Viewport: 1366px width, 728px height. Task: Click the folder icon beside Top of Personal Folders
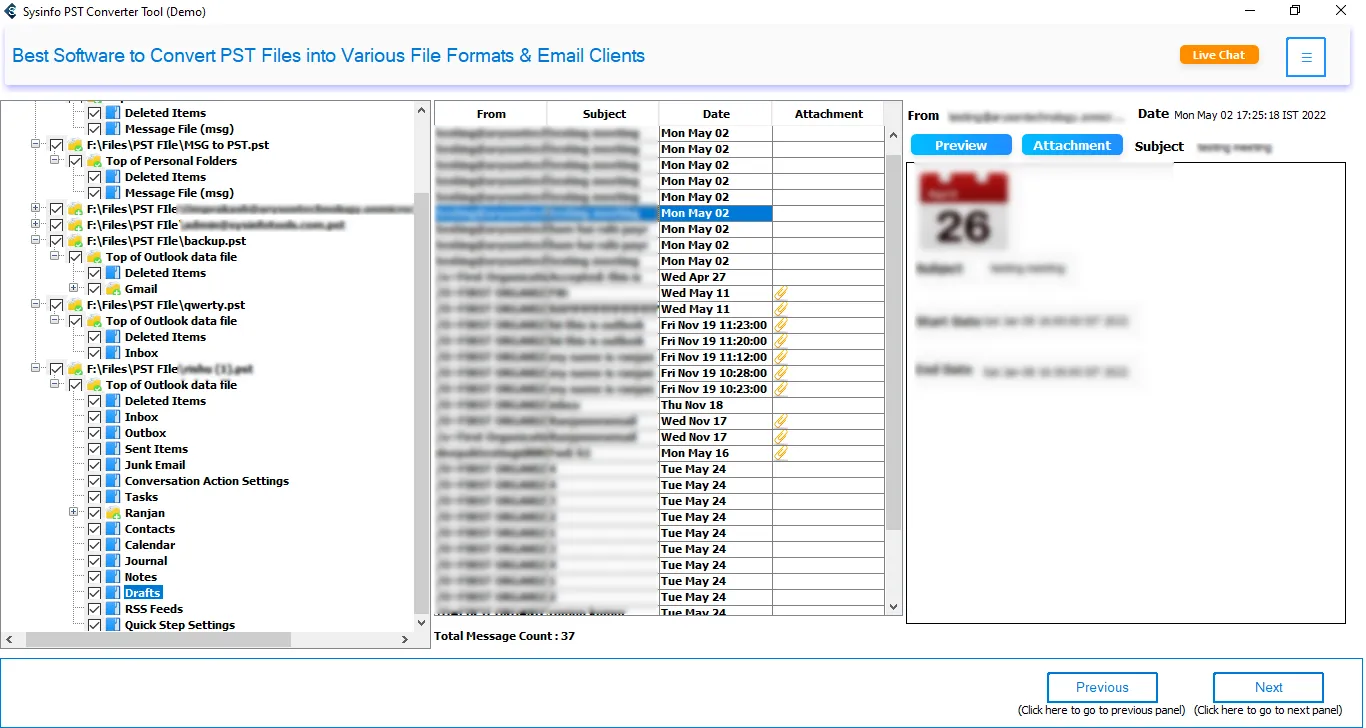(94, 161)
